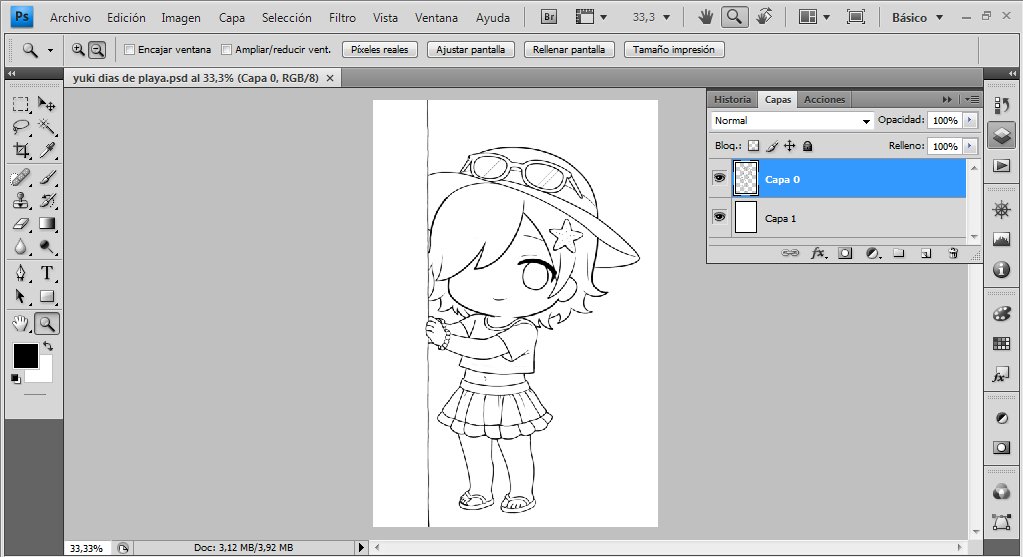Select the Crop tool

pyautogui.click(x=21, y=150)
